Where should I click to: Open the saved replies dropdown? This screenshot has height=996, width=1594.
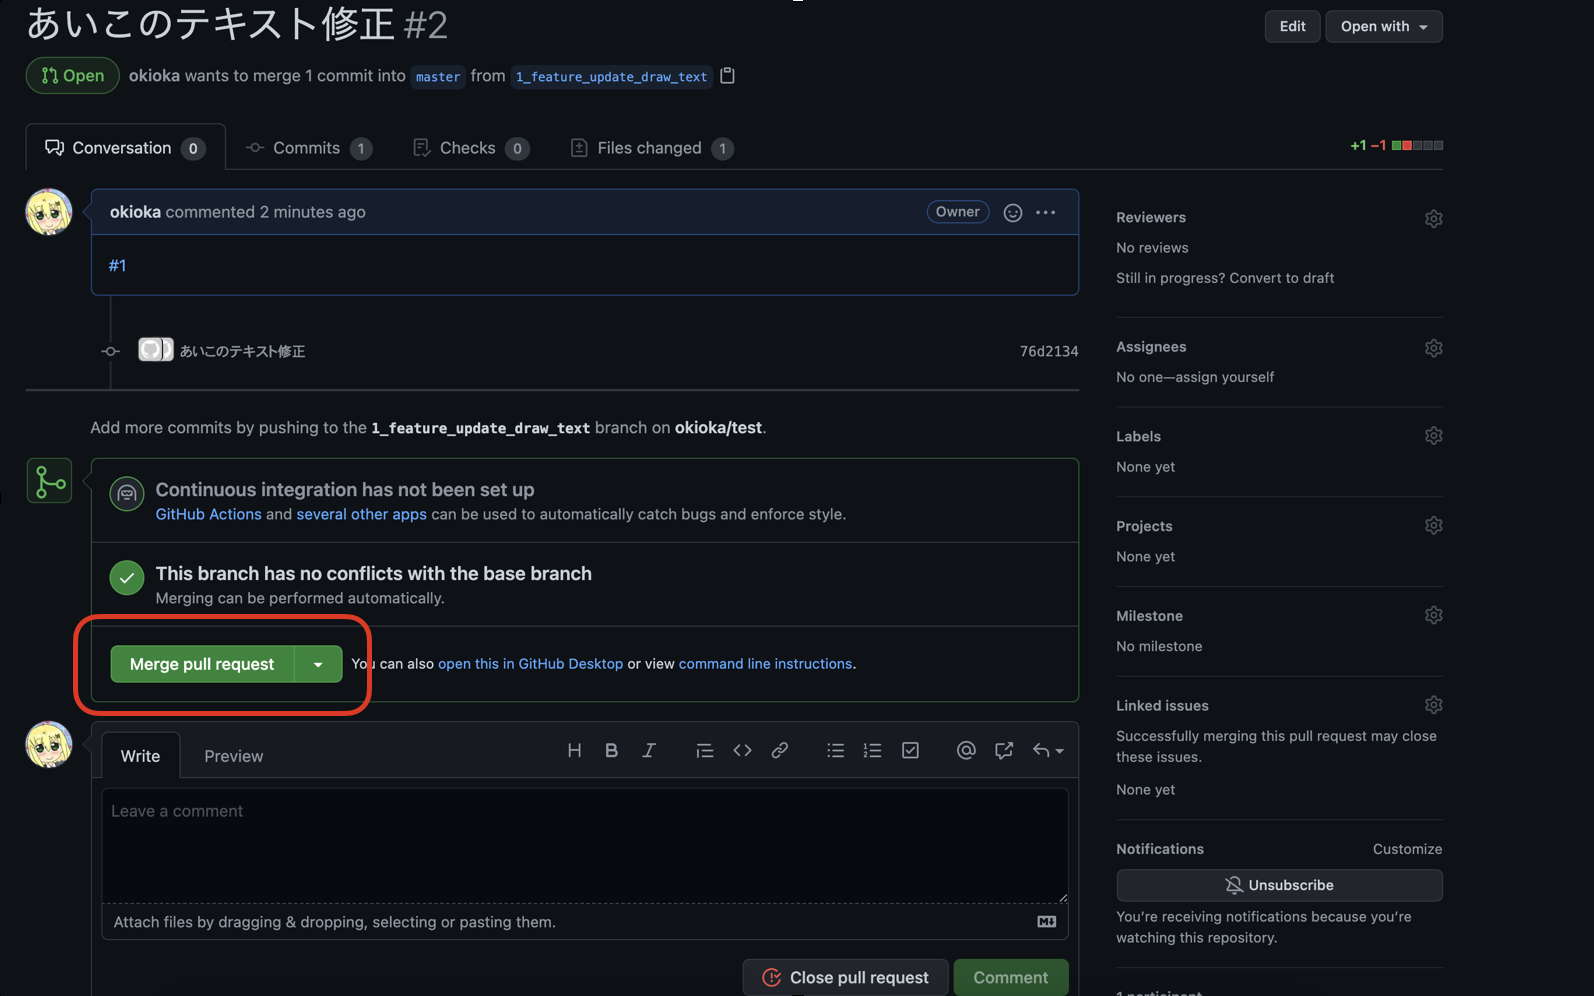tap(1048, 751)
